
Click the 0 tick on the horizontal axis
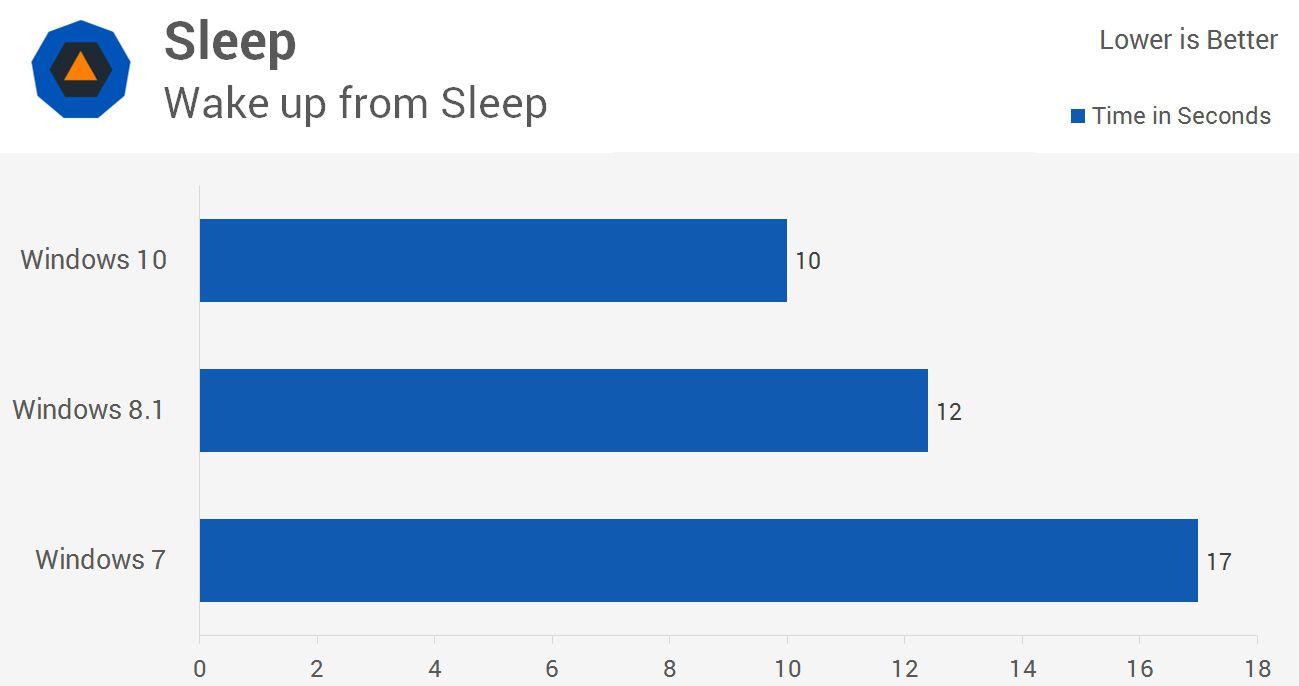pos(200,669)
